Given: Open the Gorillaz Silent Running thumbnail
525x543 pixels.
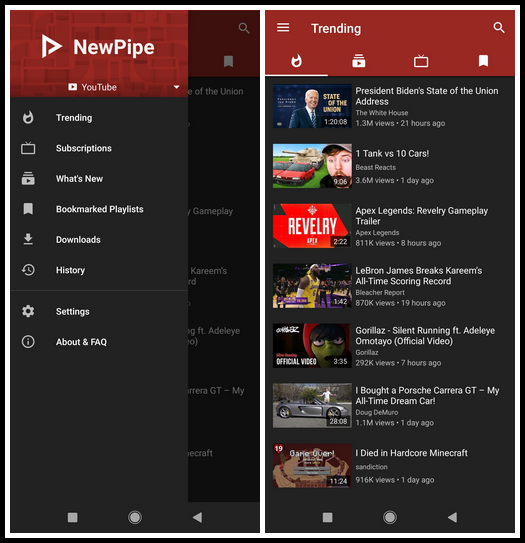Looking at the screenshot, I should [312, 346].
